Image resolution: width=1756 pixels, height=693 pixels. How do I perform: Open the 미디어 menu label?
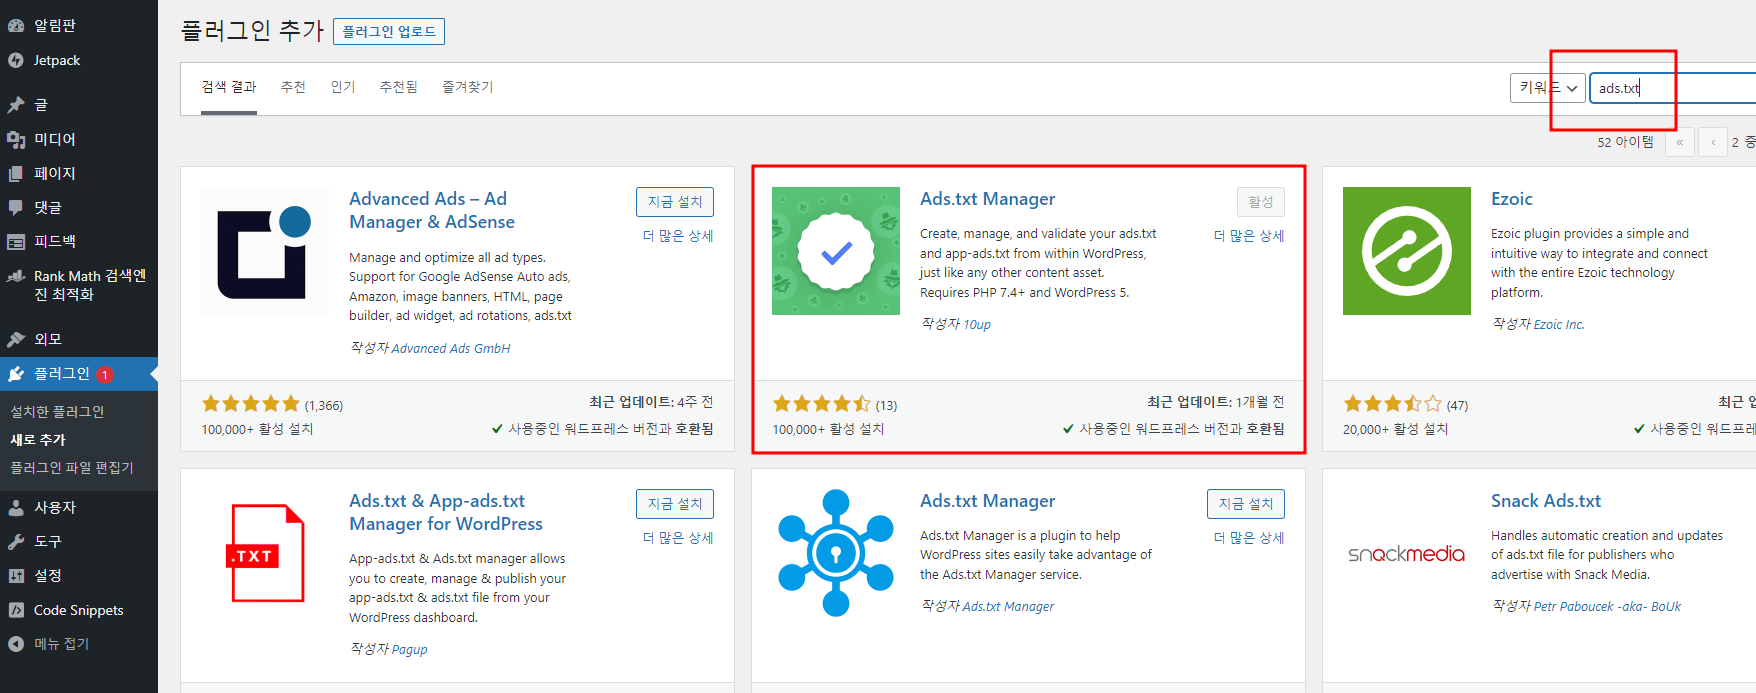pos(55,139)
